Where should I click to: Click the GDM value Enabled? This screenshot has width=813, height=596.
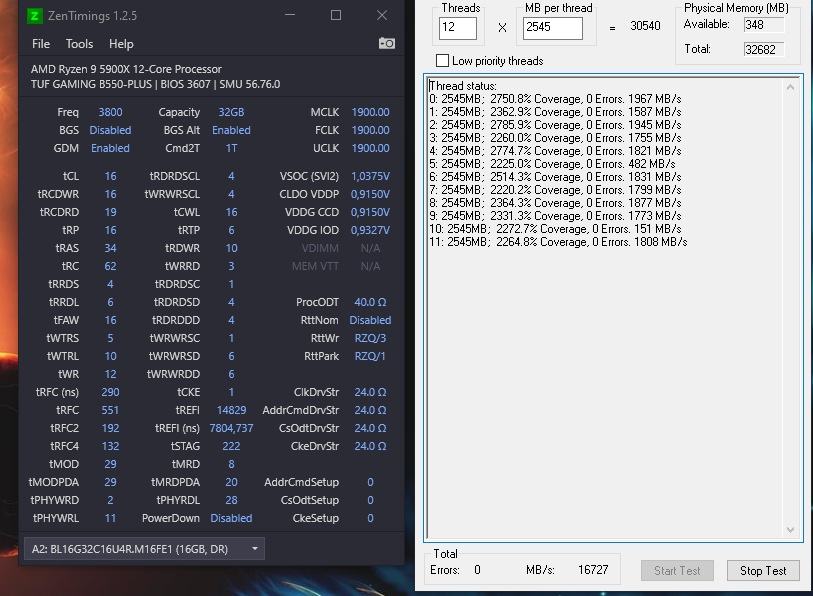tap(110, 148)
